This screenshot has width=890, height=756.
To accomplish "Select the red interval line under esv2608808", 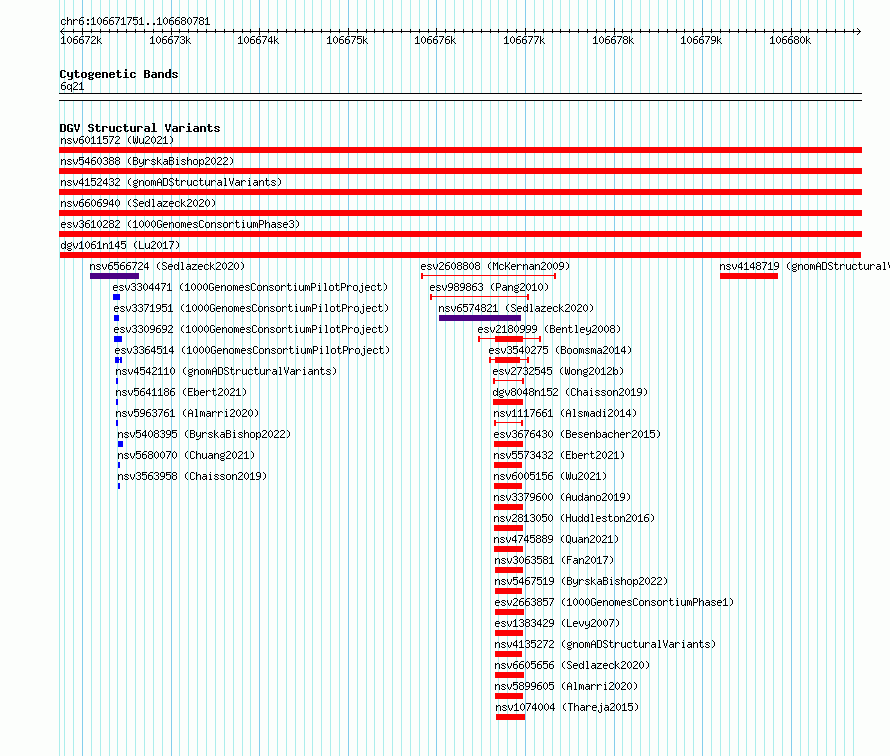I will click(489, 276).
